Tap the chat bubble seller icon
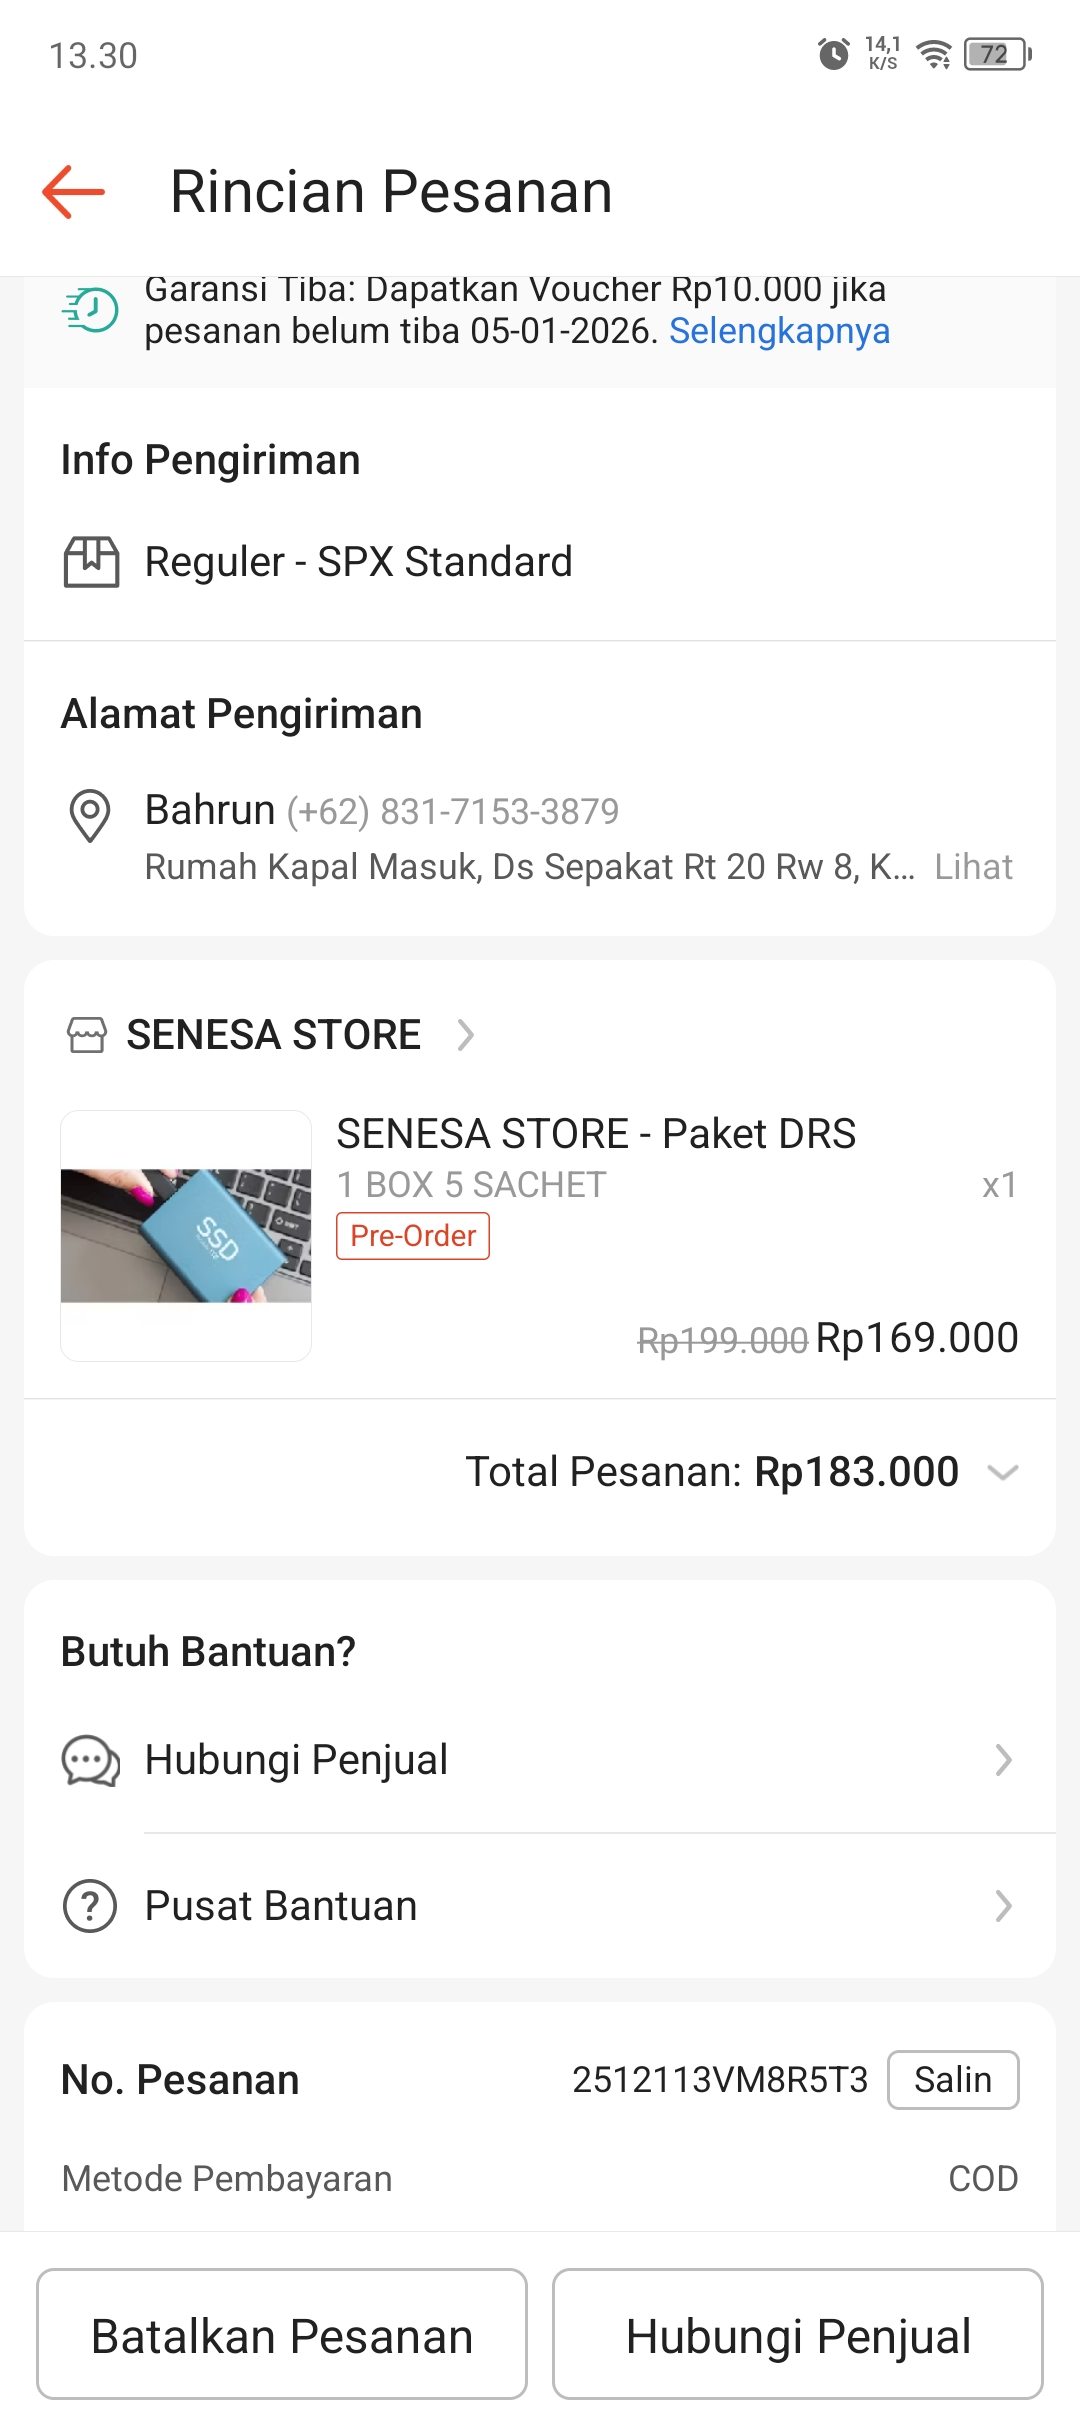Screen dimensions: 1080x2436 pos(91,1760)
